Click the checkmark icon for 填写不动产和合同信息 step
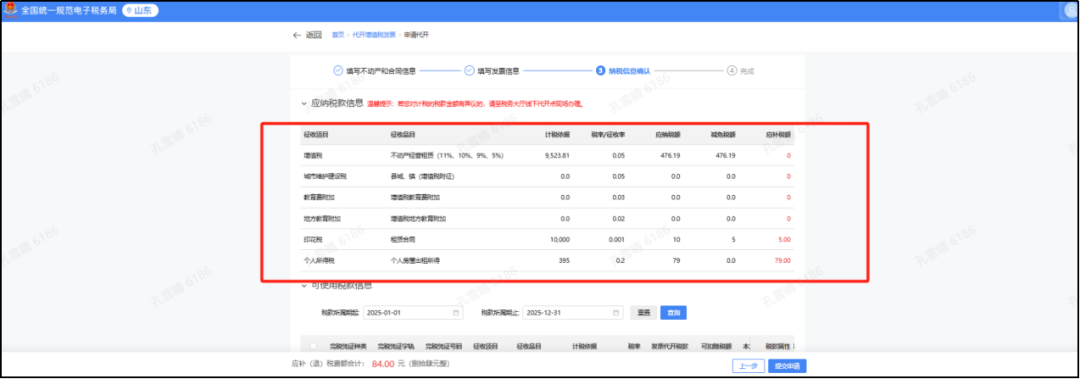1080x379 pixels. click(x=338, y=70)
